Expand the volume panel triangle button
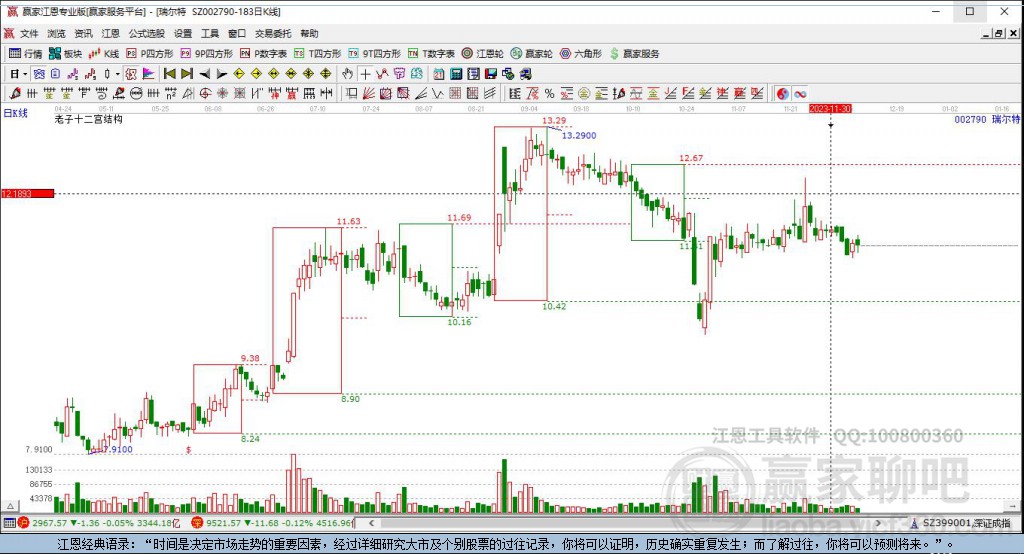 [x=10, y=506]
